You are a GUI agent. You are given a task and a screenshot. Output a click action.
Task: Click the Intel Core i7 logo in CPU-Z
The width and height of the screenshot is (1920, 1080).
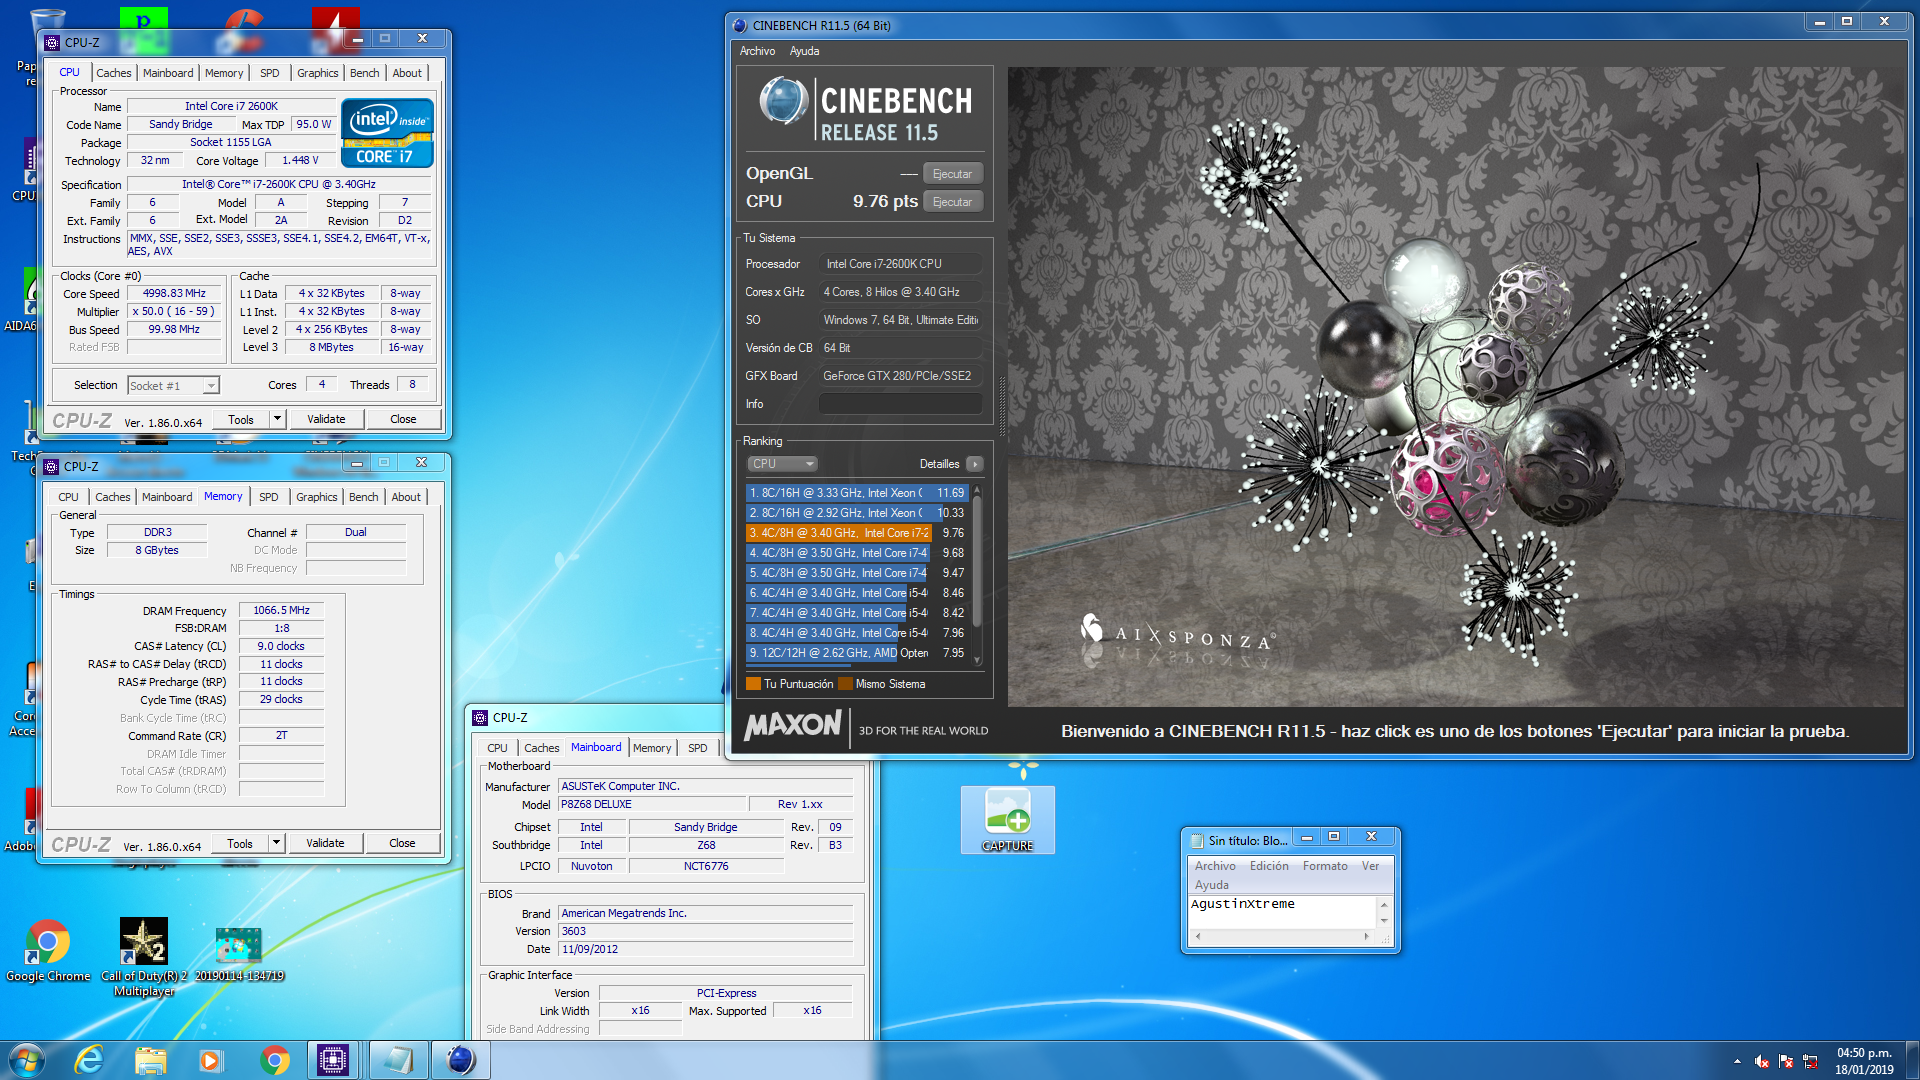[x=387, y=133]
